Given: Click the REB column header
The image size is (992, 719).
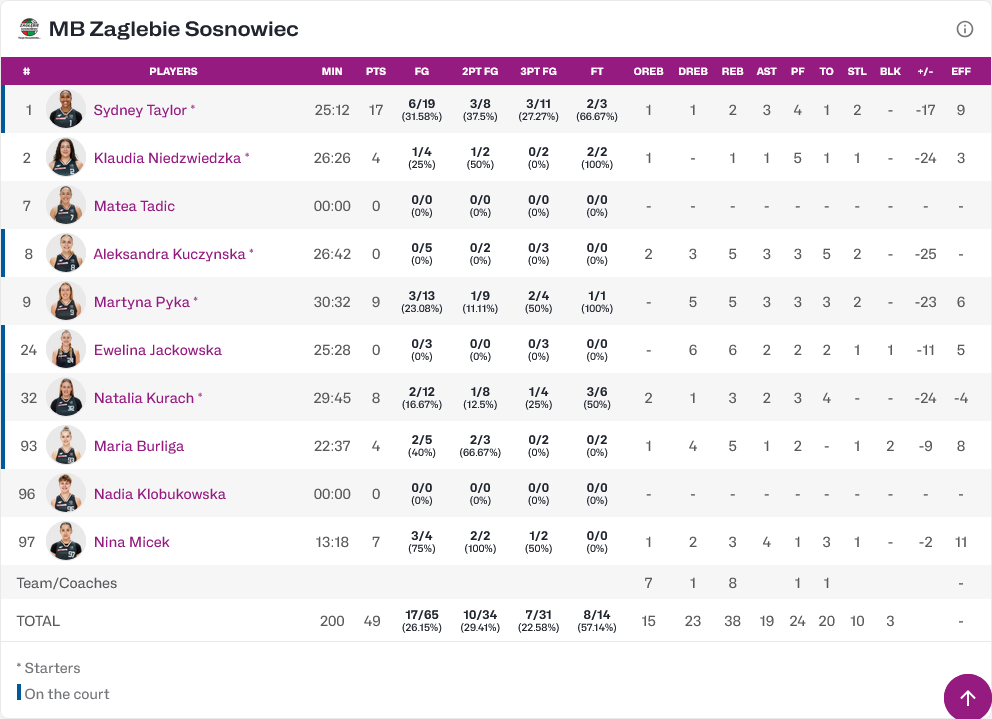Looking at the screenshot, I should (732, 71).
